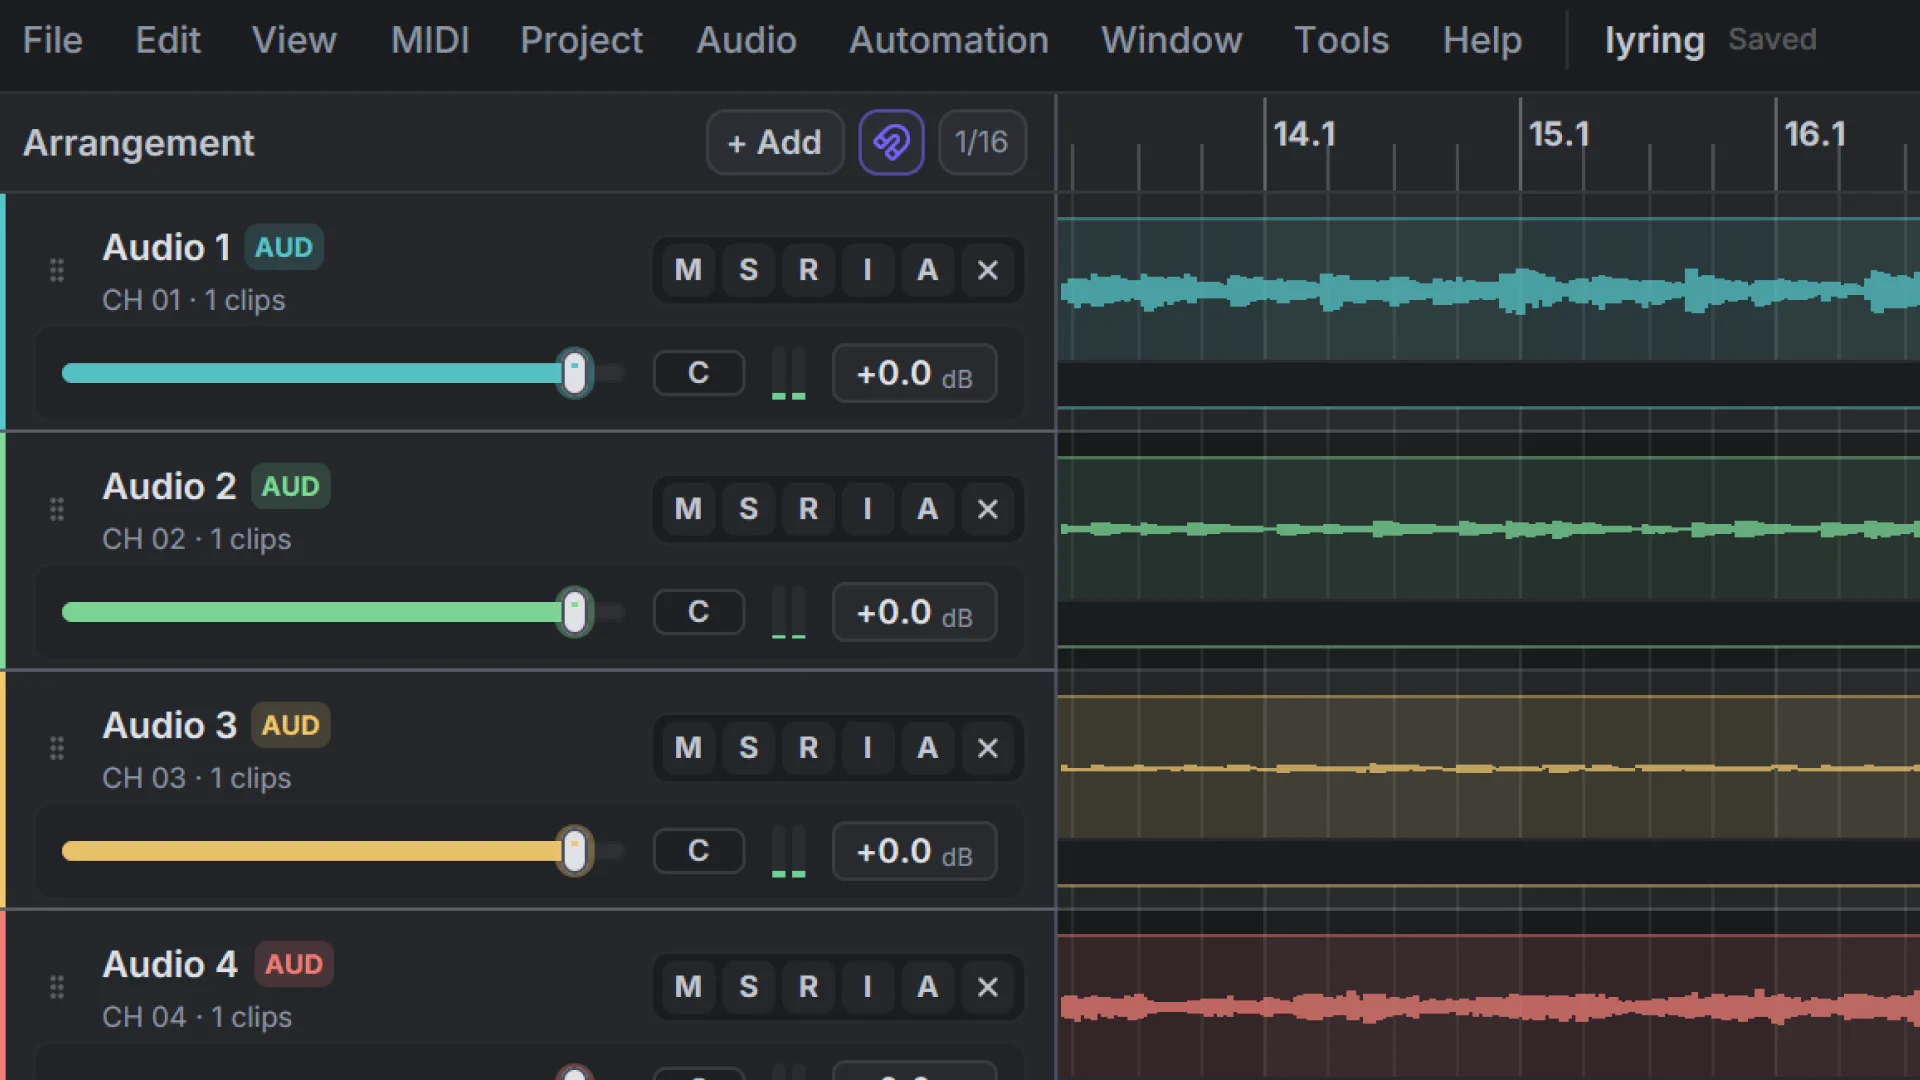Solo the Audio 4 track
1920x1080 pixels.
coord(748,987)
